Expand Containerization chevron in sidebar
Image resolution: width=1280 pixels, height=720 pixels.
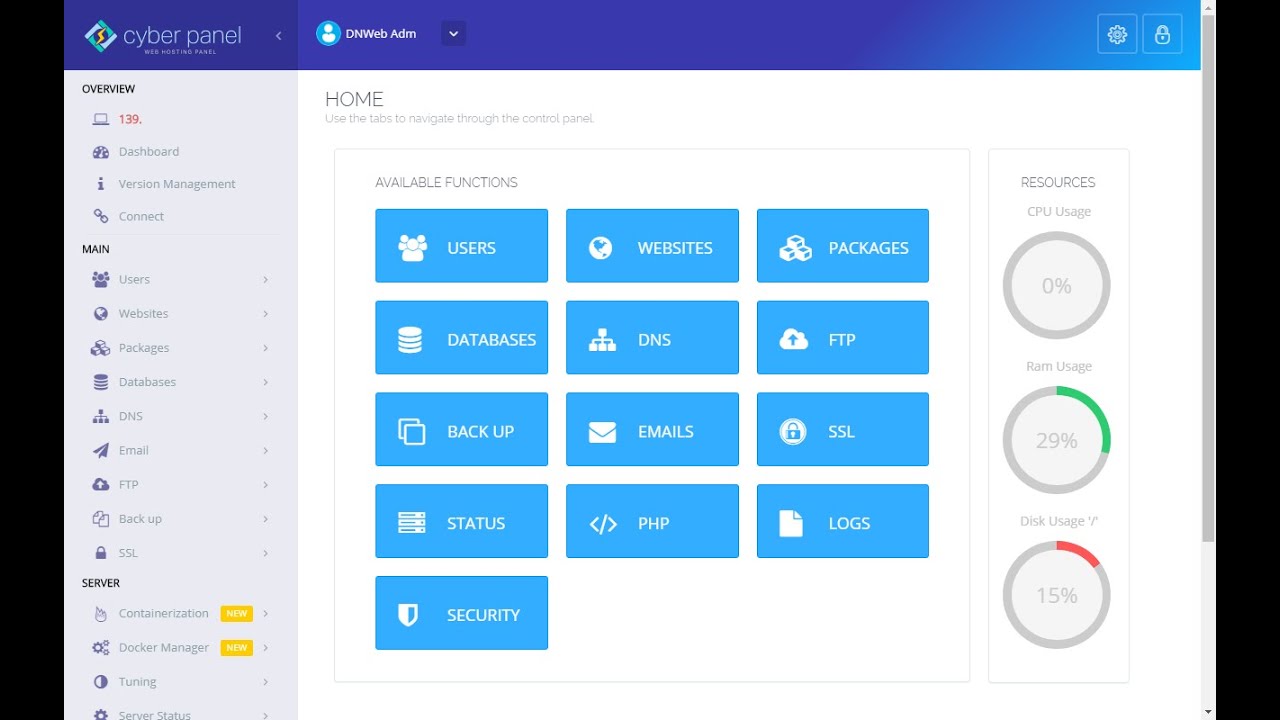click(265, 614)
